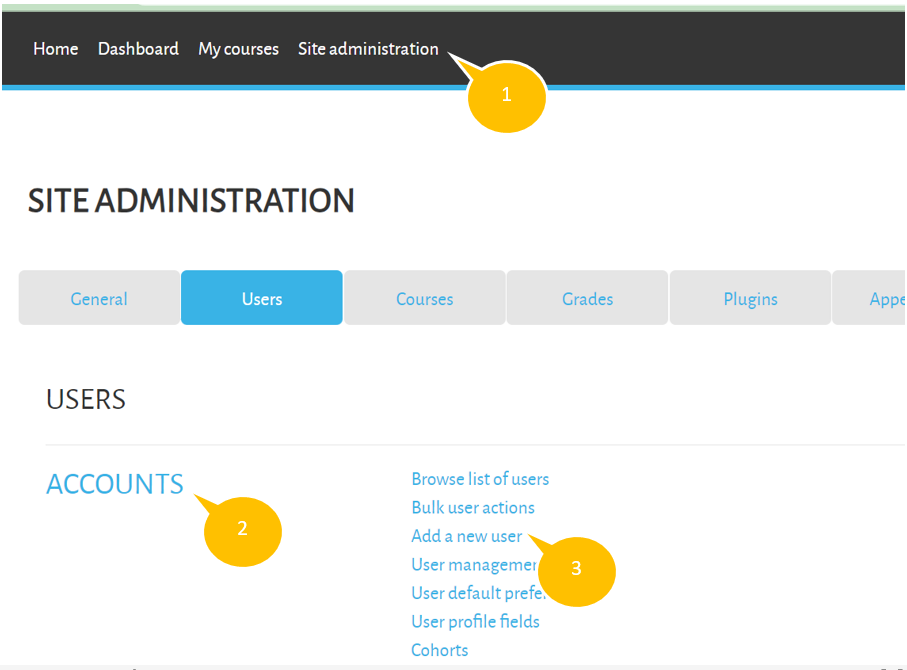Open the User default preferences link
Image resolution: width=907 pixels, height=670 pixels.
pyautogui.click(x=472, y=593)
